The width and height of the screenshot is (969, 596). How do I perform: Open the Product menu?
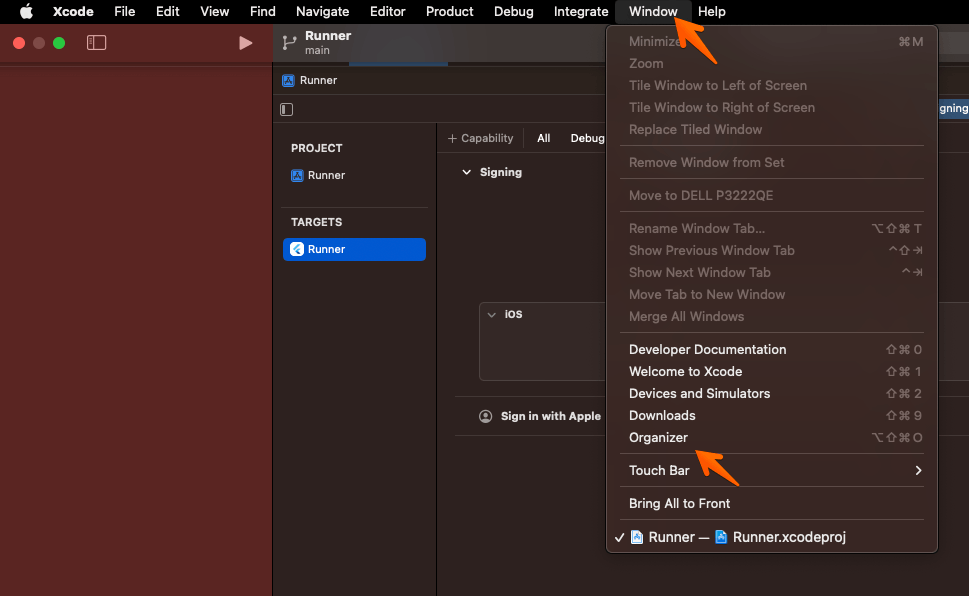449,11
